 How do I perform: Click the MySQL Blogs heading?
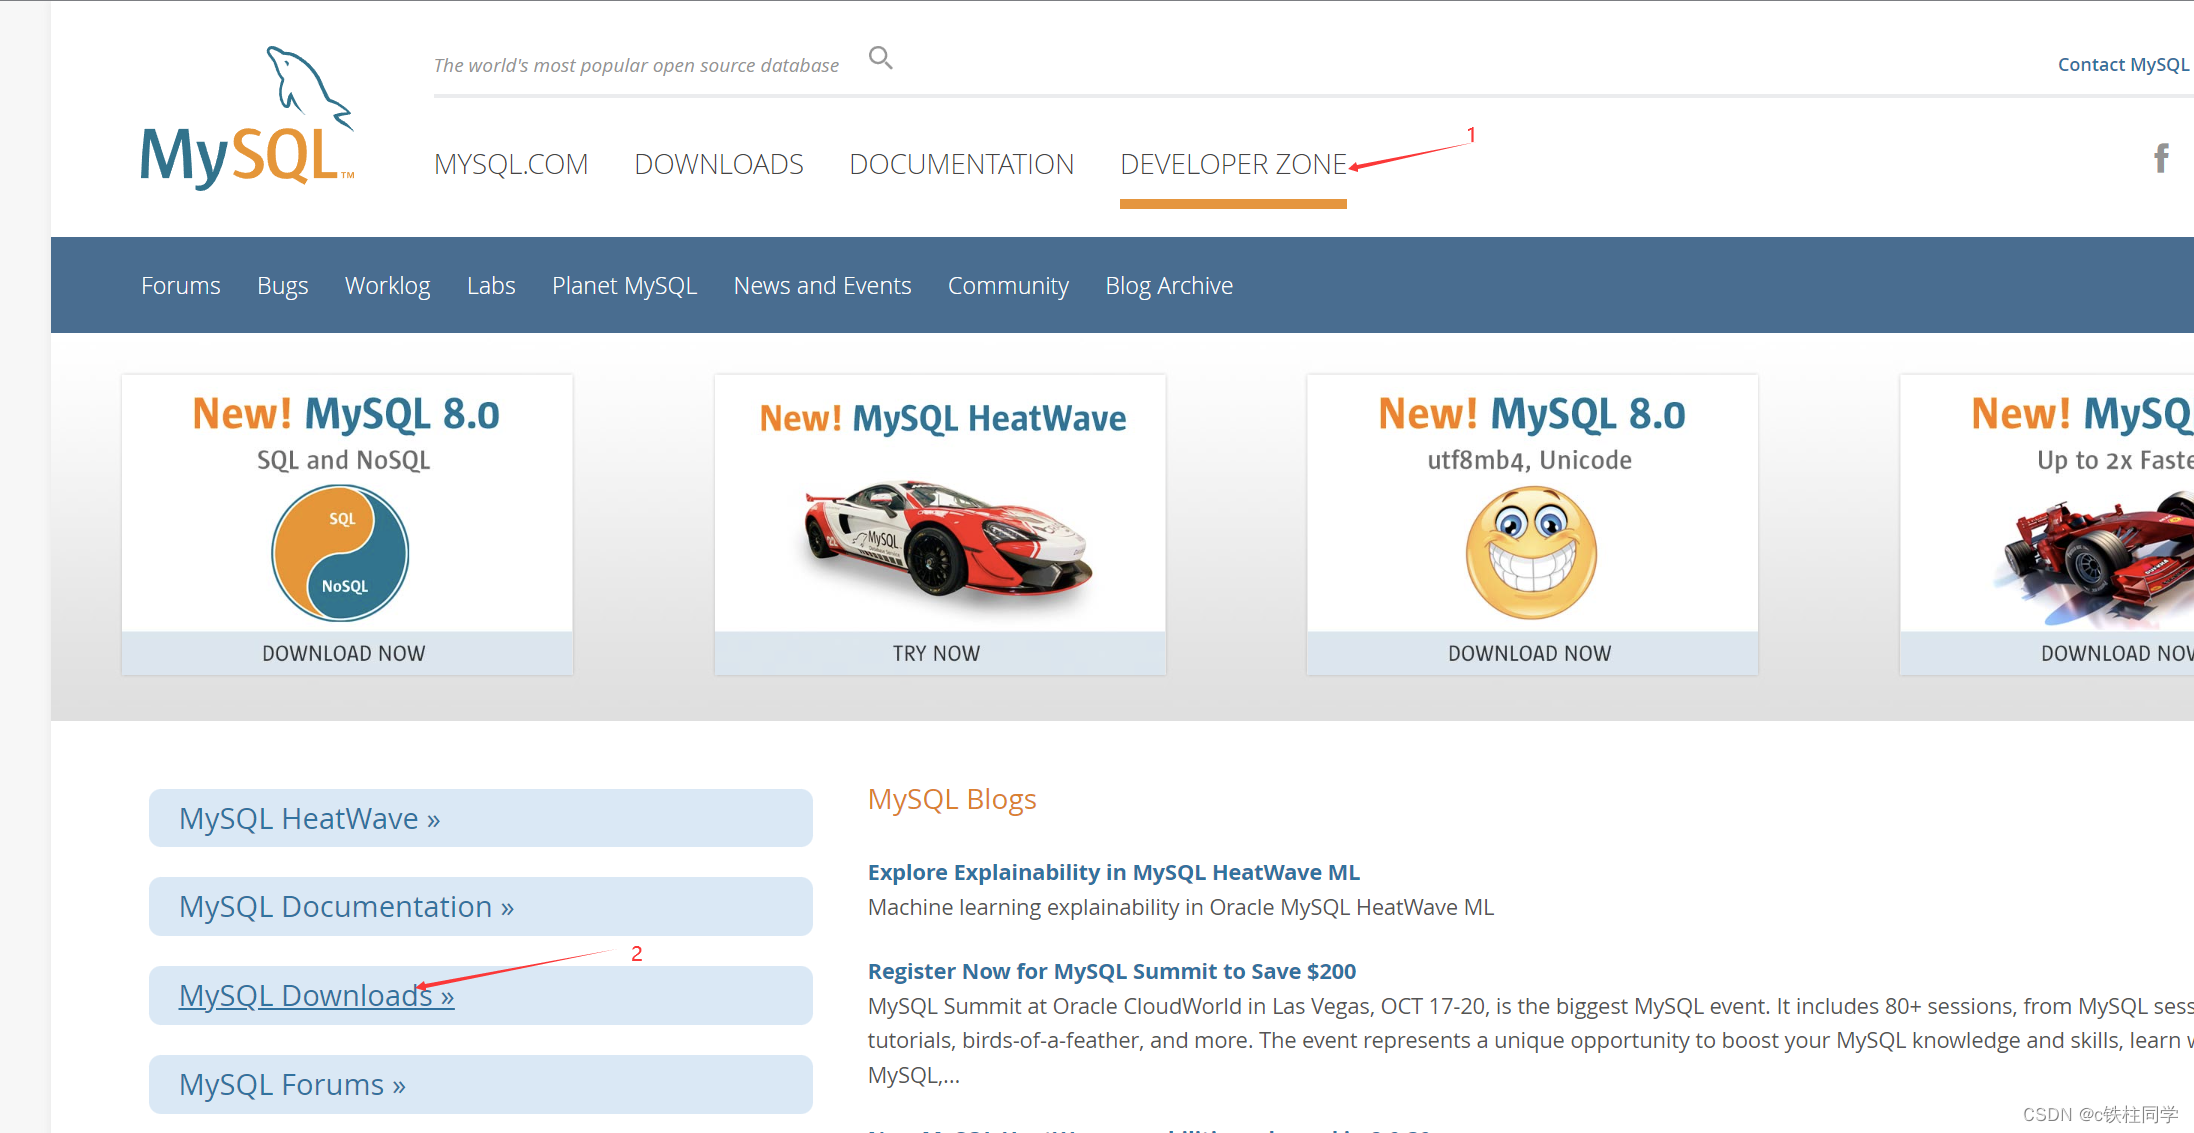tap(952, 799)
